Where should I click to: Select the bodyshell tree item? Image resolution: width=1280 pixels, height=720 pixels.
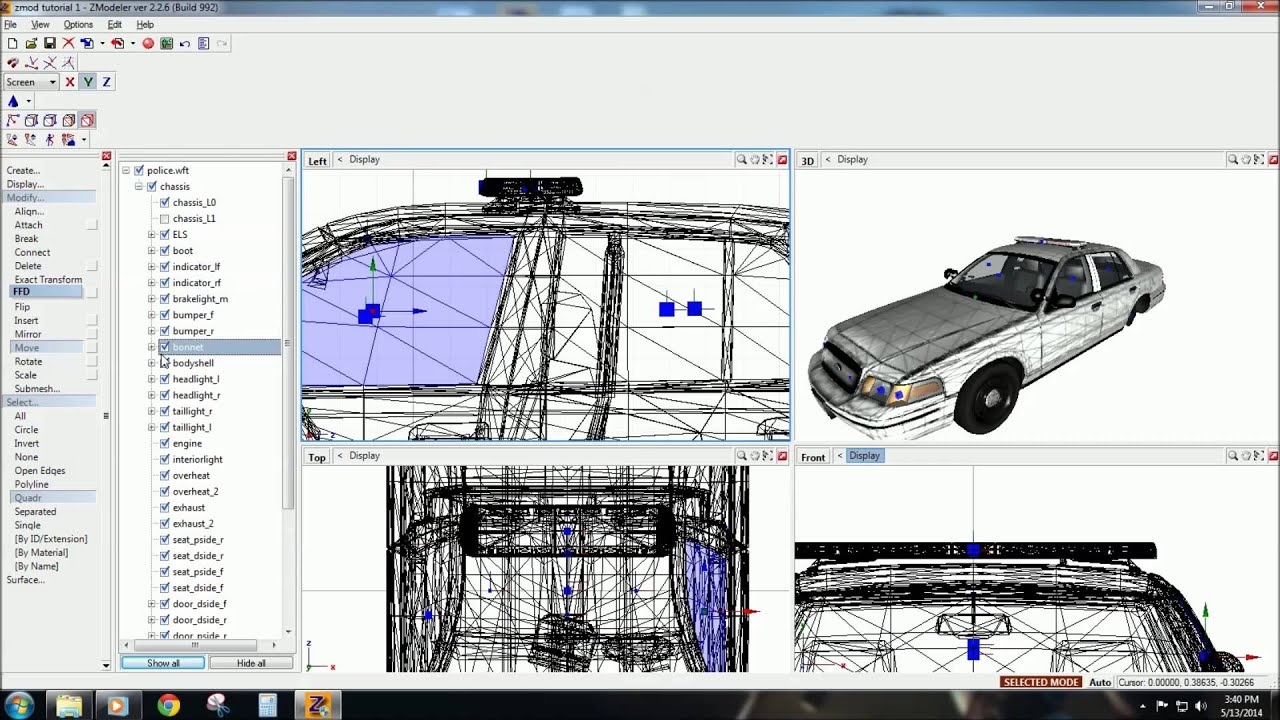[193, 363]
